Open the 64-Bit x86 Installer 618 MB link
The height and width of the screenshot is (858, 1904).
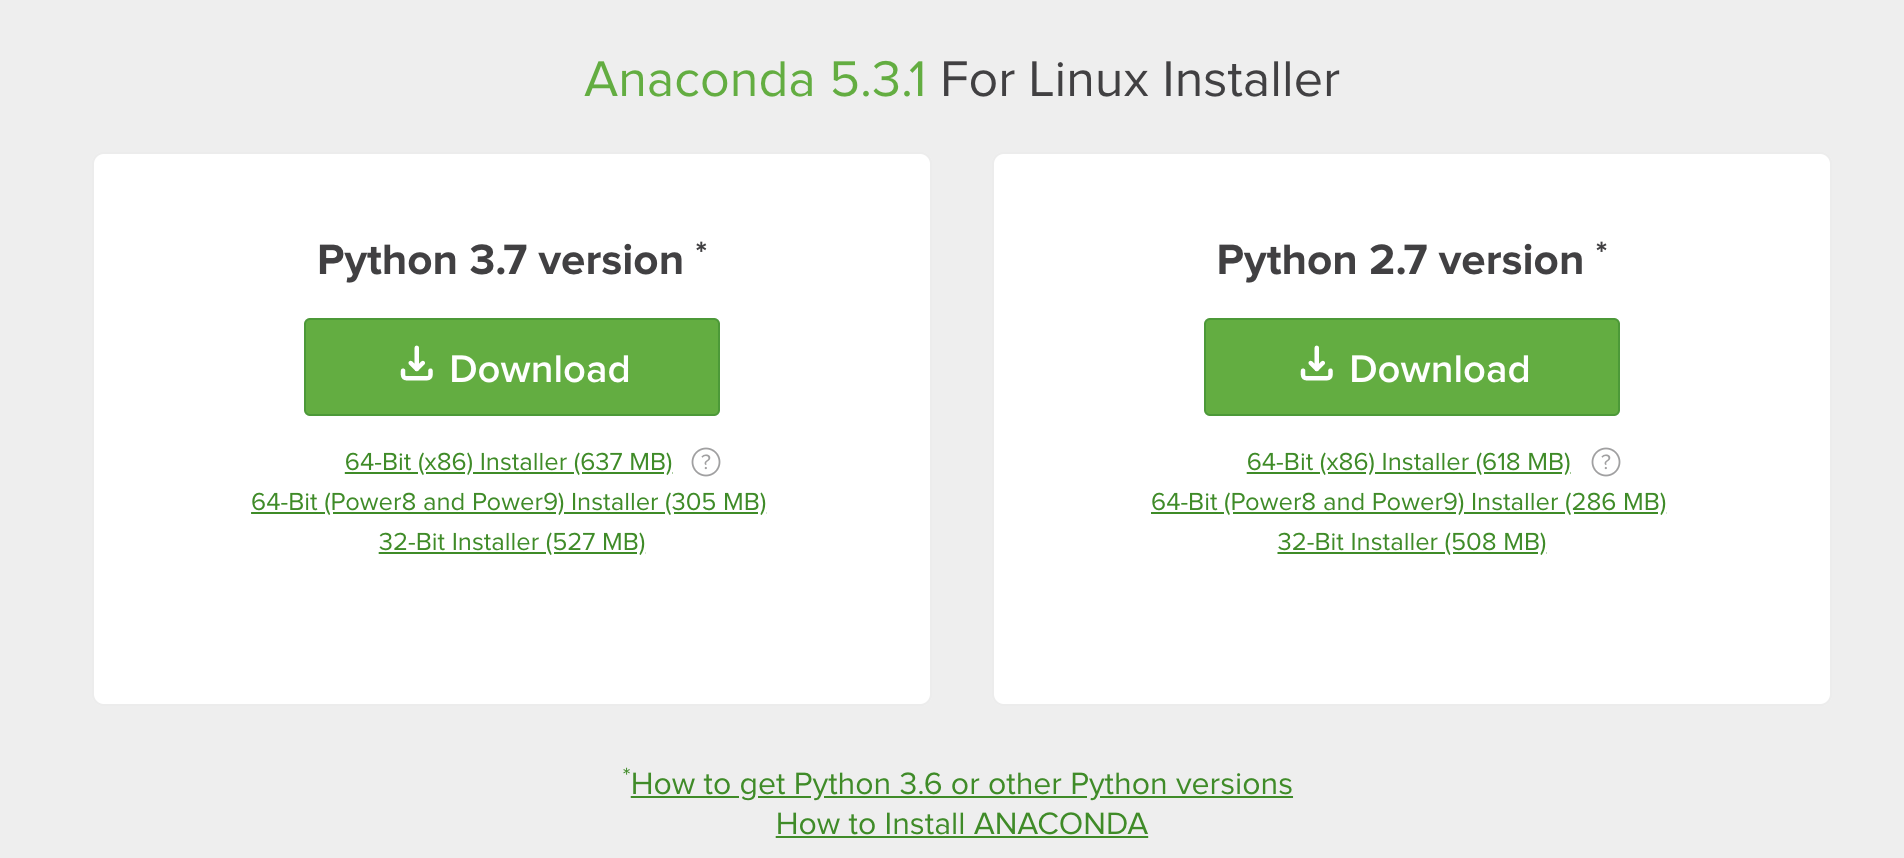tap(1408, 462)
